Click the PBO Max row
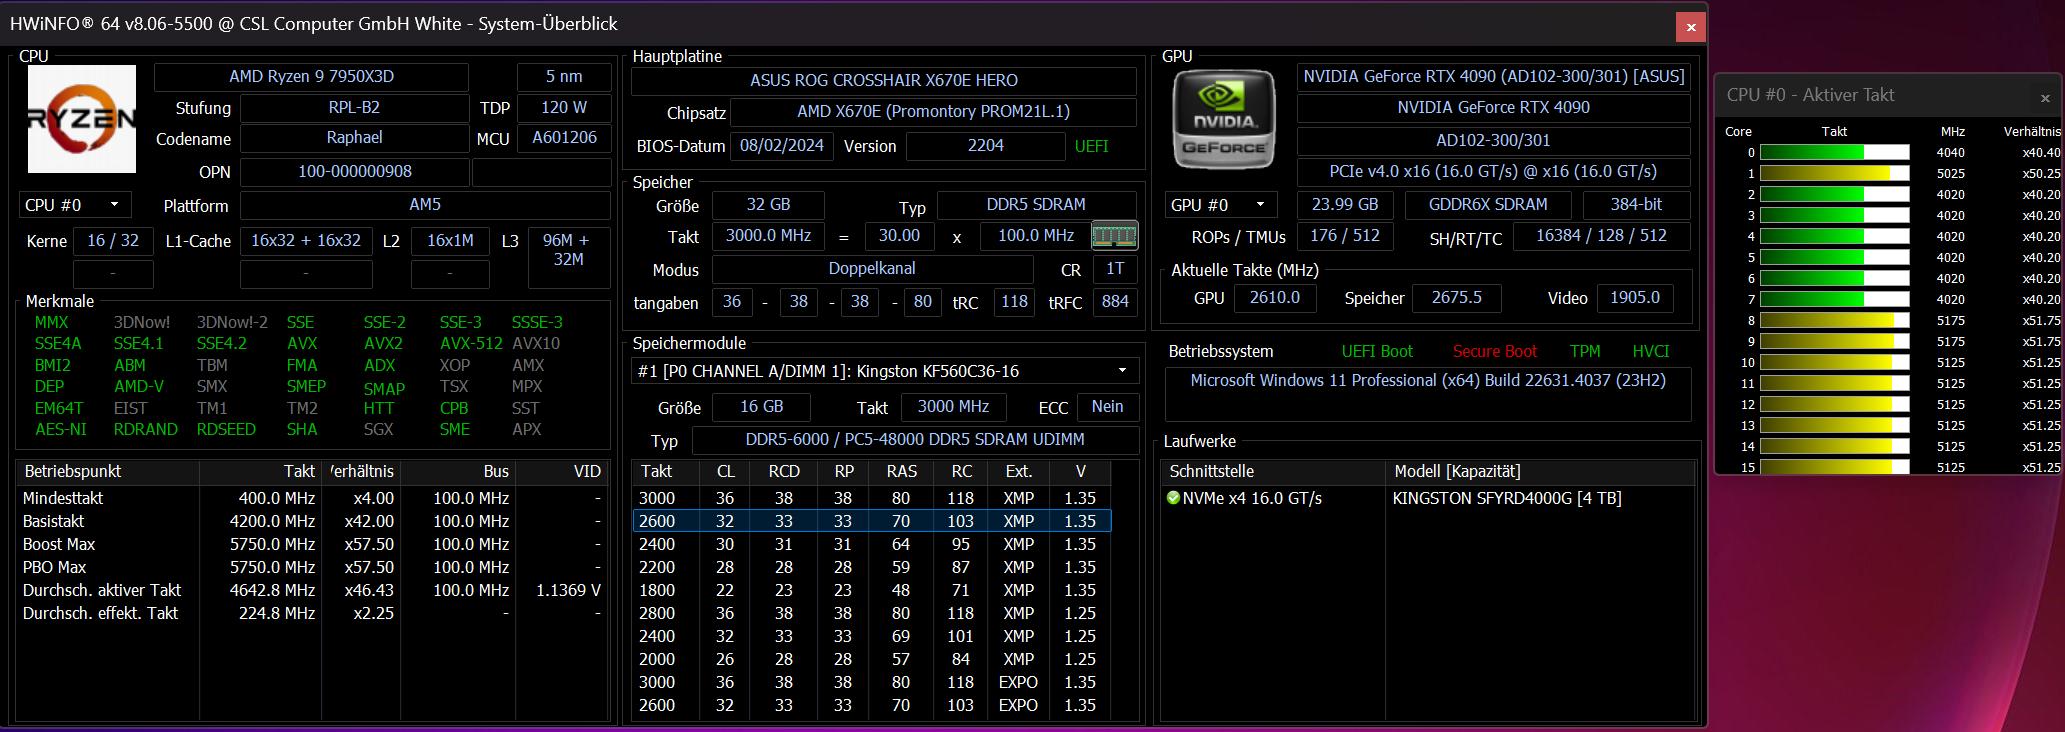Image resolution: width=2065 pixels, height=732 pixels. click(x=312, y=567)
